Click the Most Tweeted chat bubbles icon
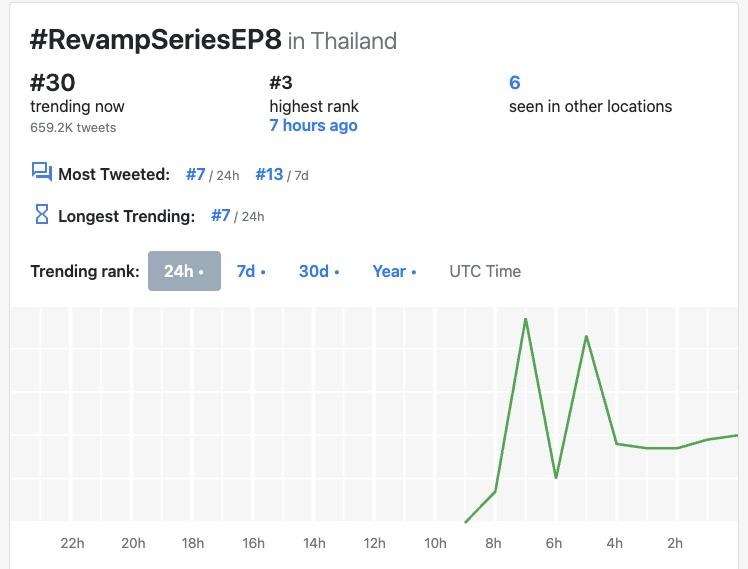 point(41,173)
